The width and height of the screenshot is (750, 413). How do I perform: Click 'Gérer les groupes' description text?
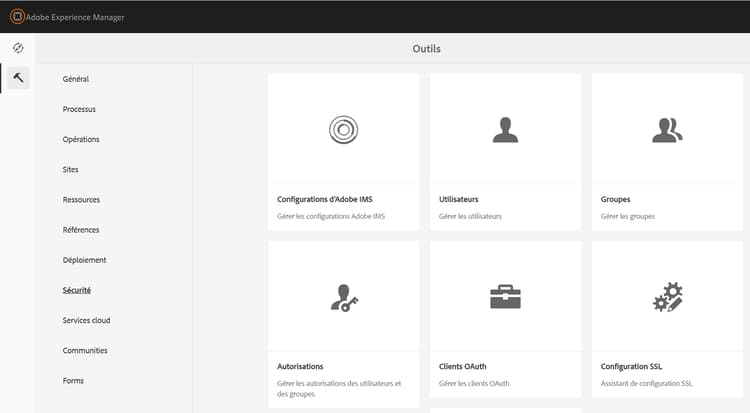pos(628,216)
